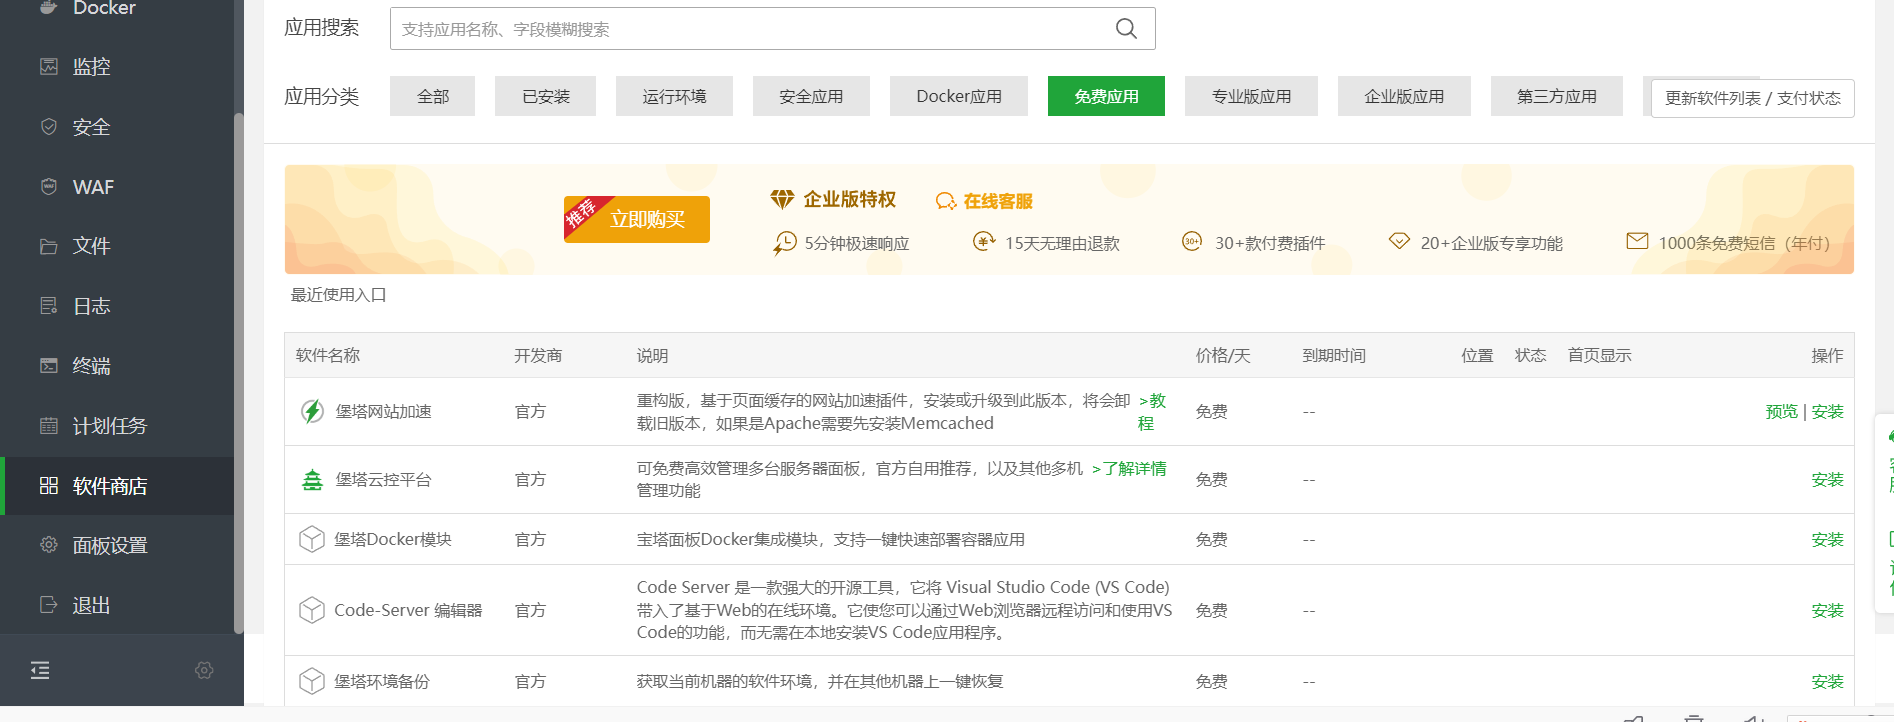
Task: Install Code-Server 编辑器
Action: [x=1827, y=610]
